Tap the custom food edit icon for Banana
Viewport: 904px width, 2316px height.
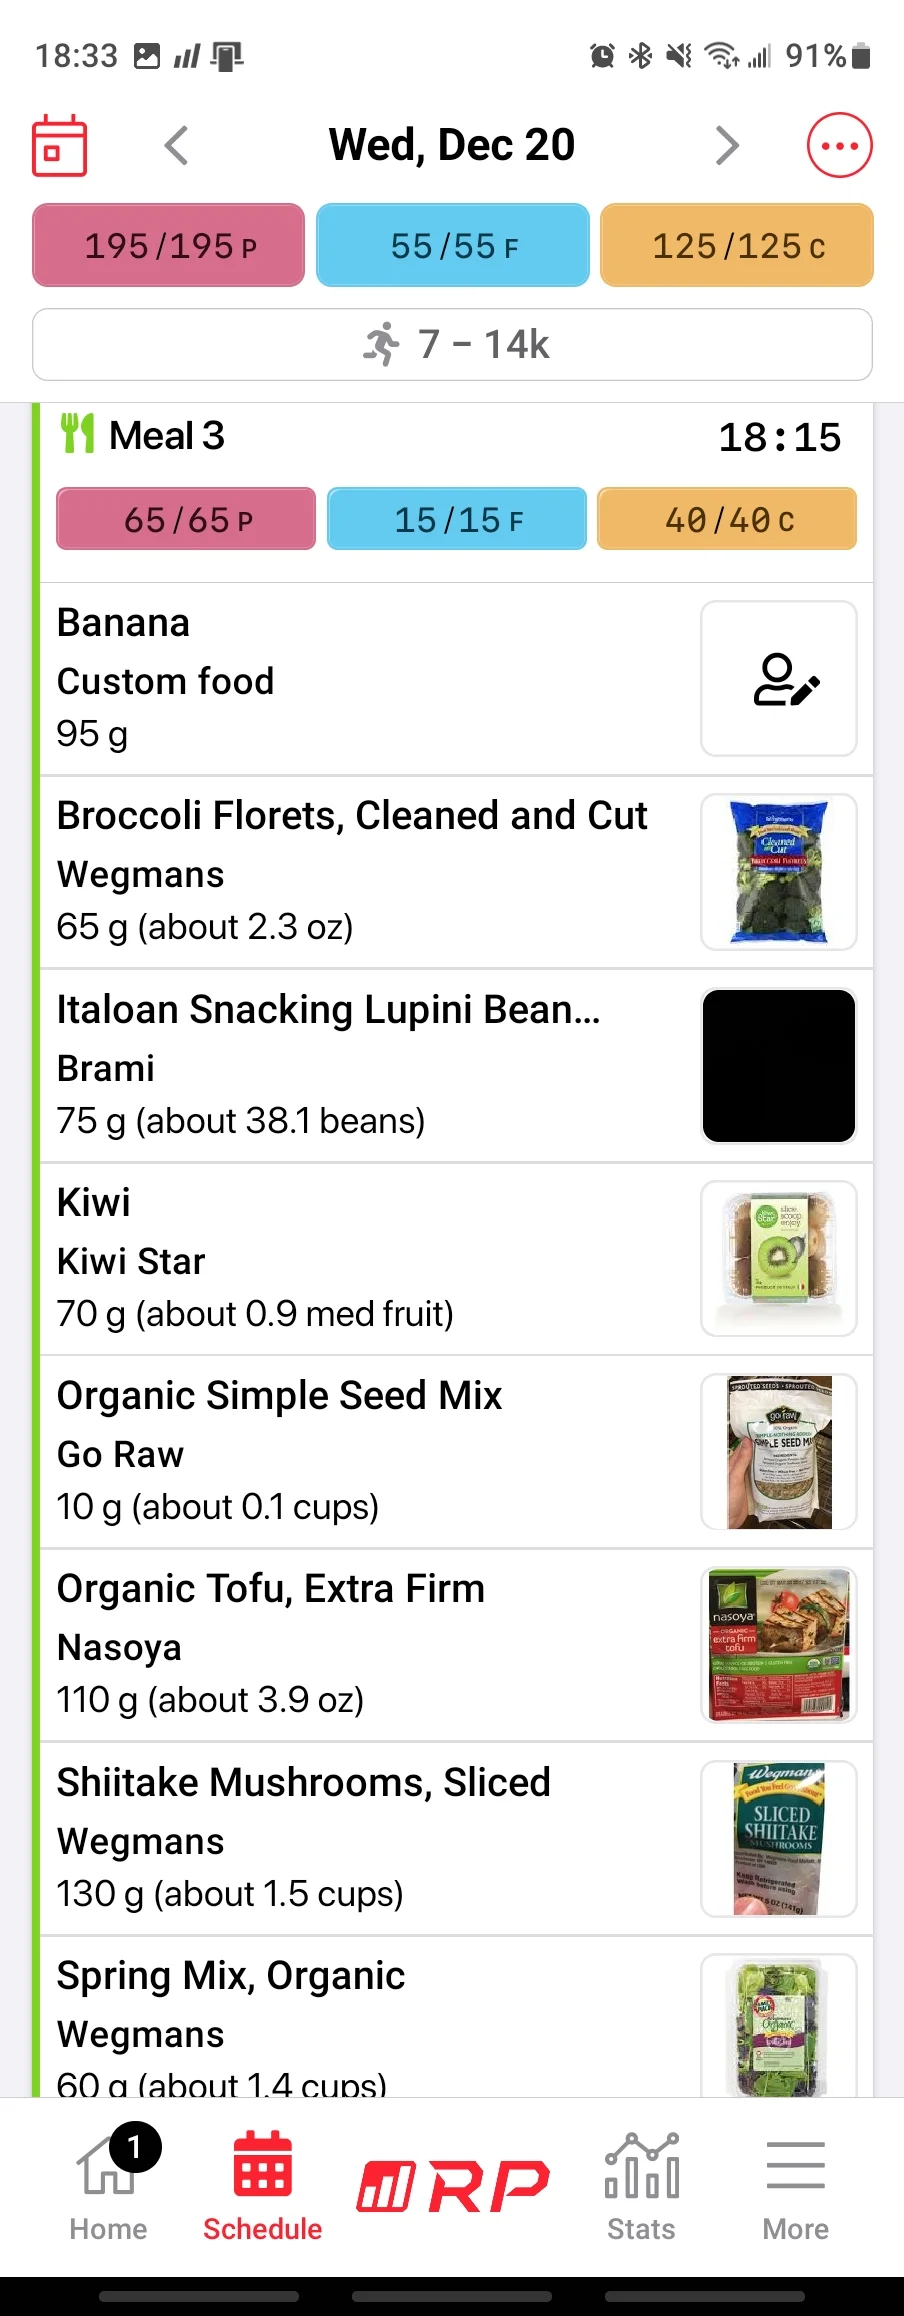coord(779,678)
